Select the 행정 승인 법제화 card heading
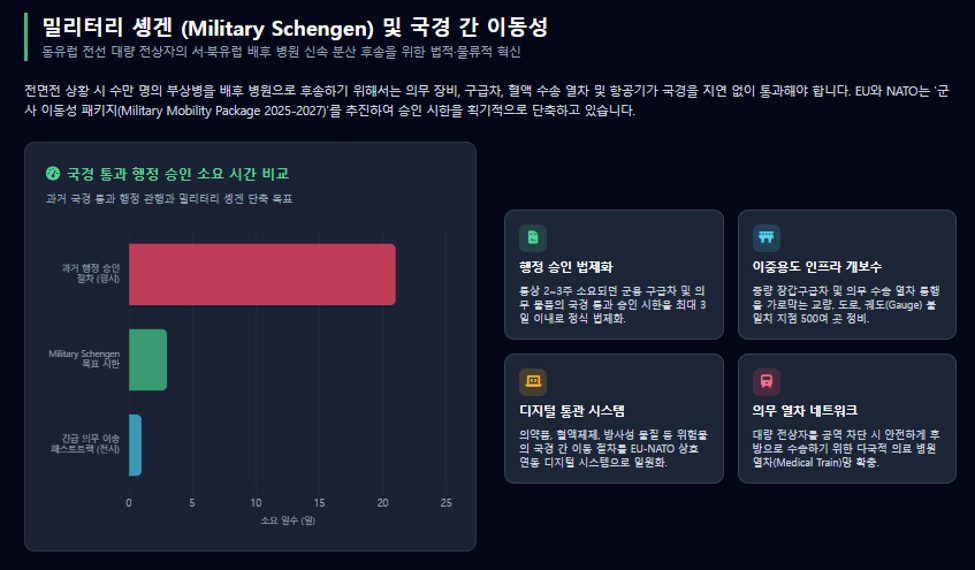 point(566,267)
